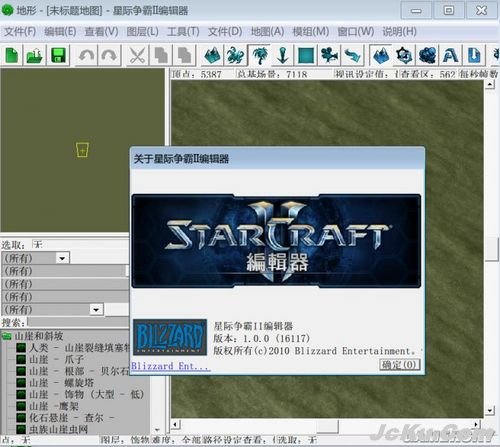Click the 顶点: 5387 status text
Screen dimensions: 500x447
click(x=197, y=74)
